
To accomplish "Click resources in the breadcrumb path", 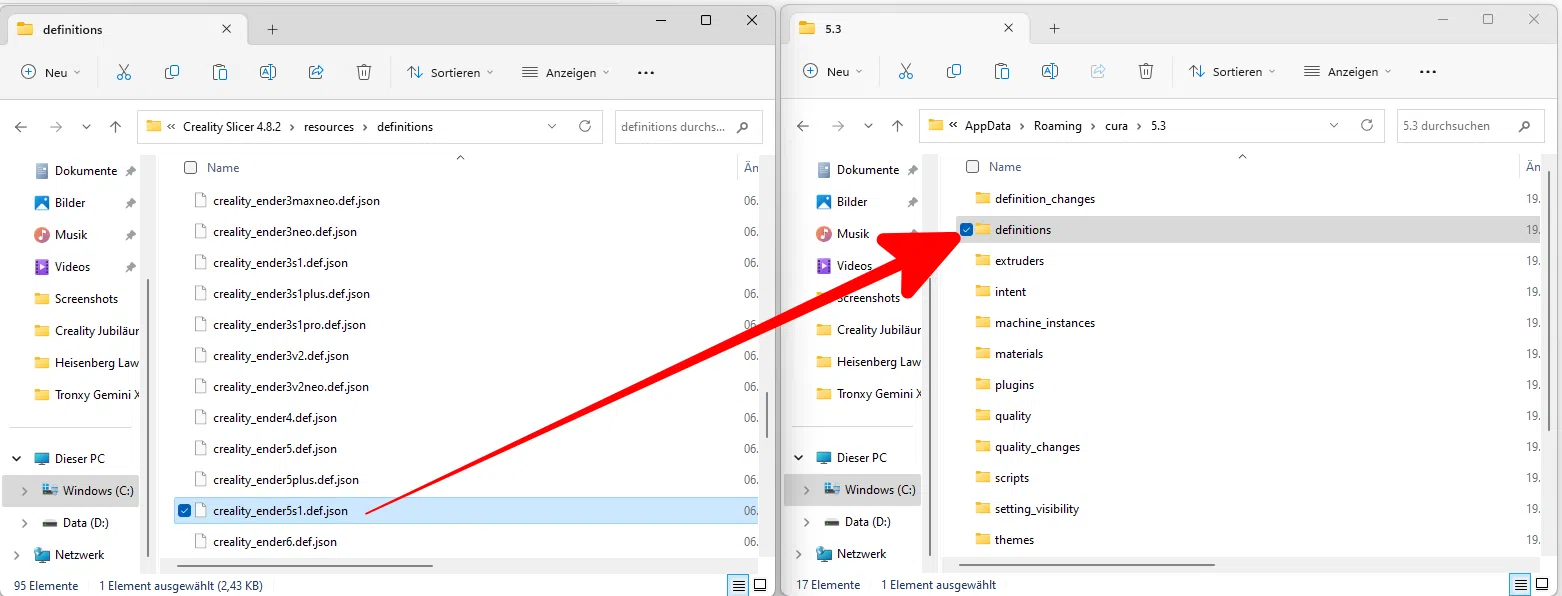I will pos(330,127).
